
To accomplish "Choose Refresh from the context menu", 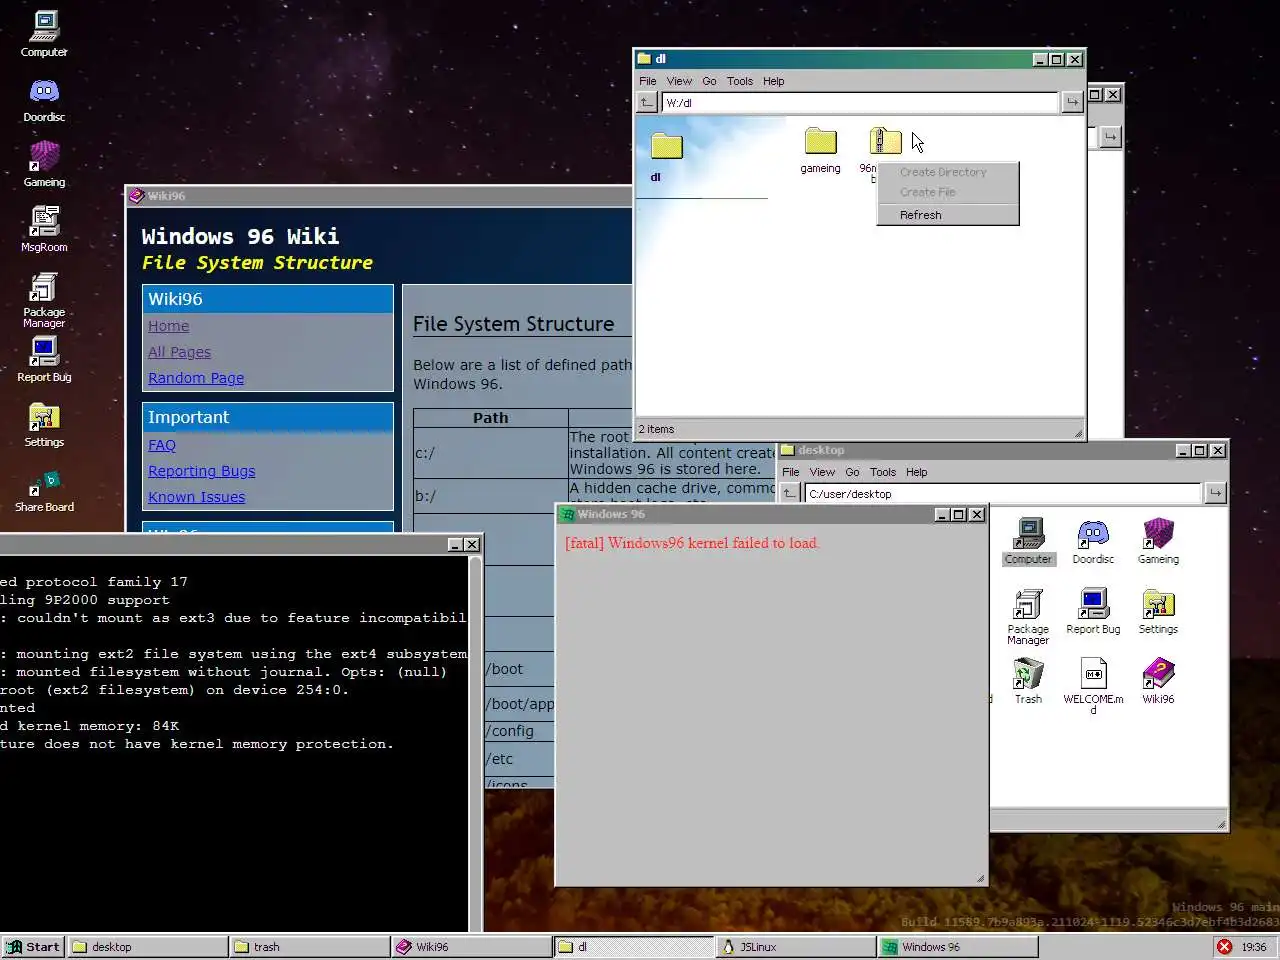I will coord(947,215).
